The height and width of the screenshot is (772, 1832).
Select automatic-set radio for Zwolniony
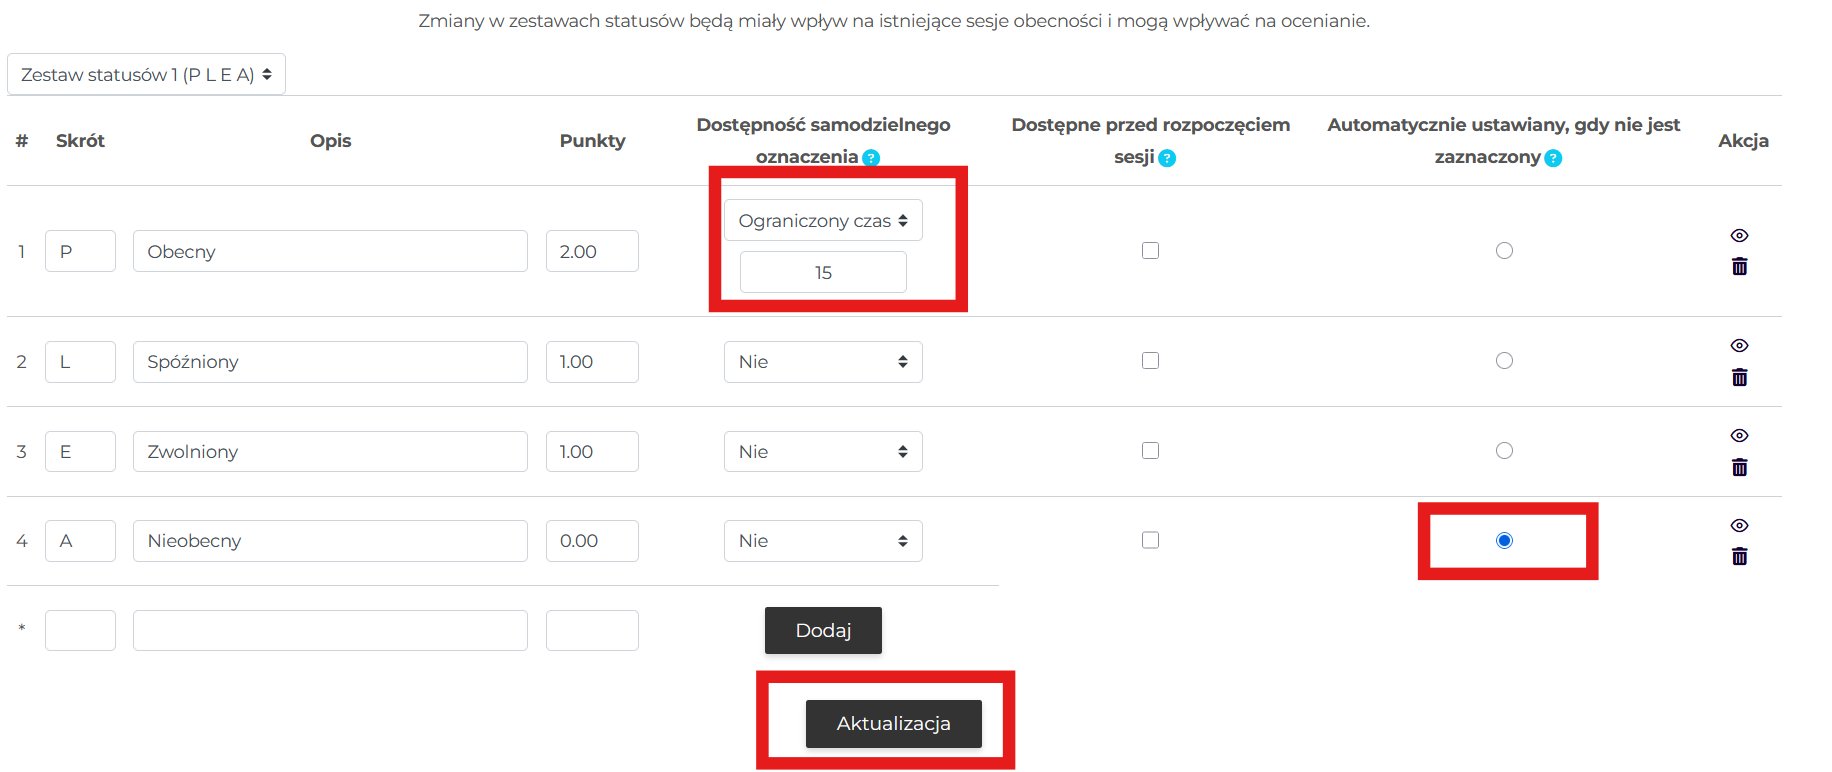1504,451
